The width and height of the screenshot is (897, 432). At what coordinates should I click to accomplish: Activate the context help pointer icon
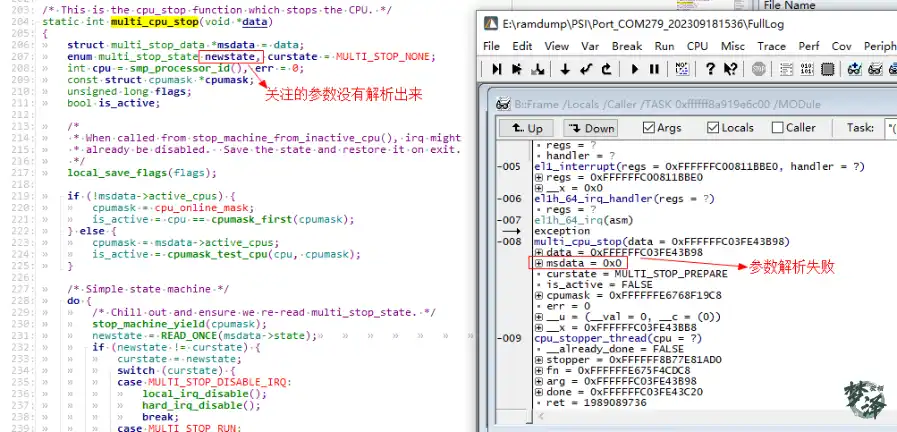(731, 69)
